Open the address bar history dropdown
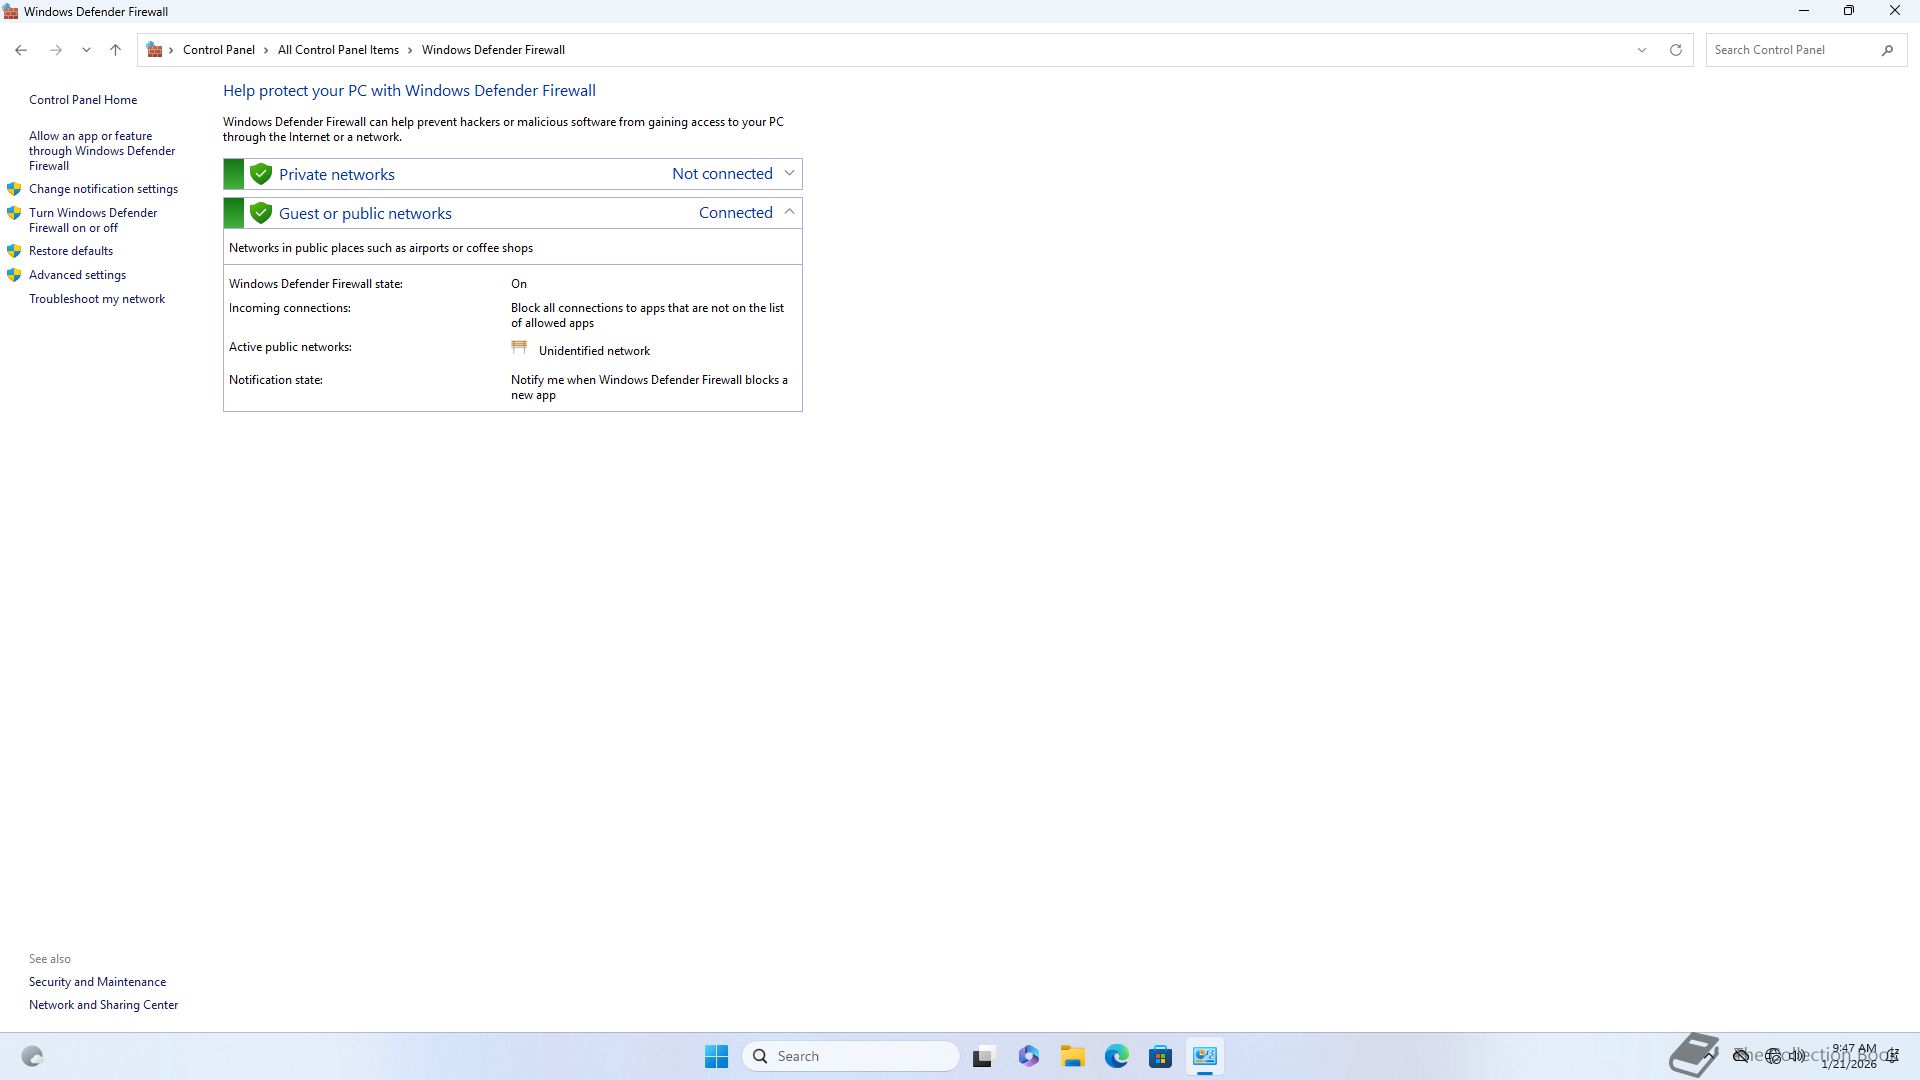 click(x=1641, y=50)
